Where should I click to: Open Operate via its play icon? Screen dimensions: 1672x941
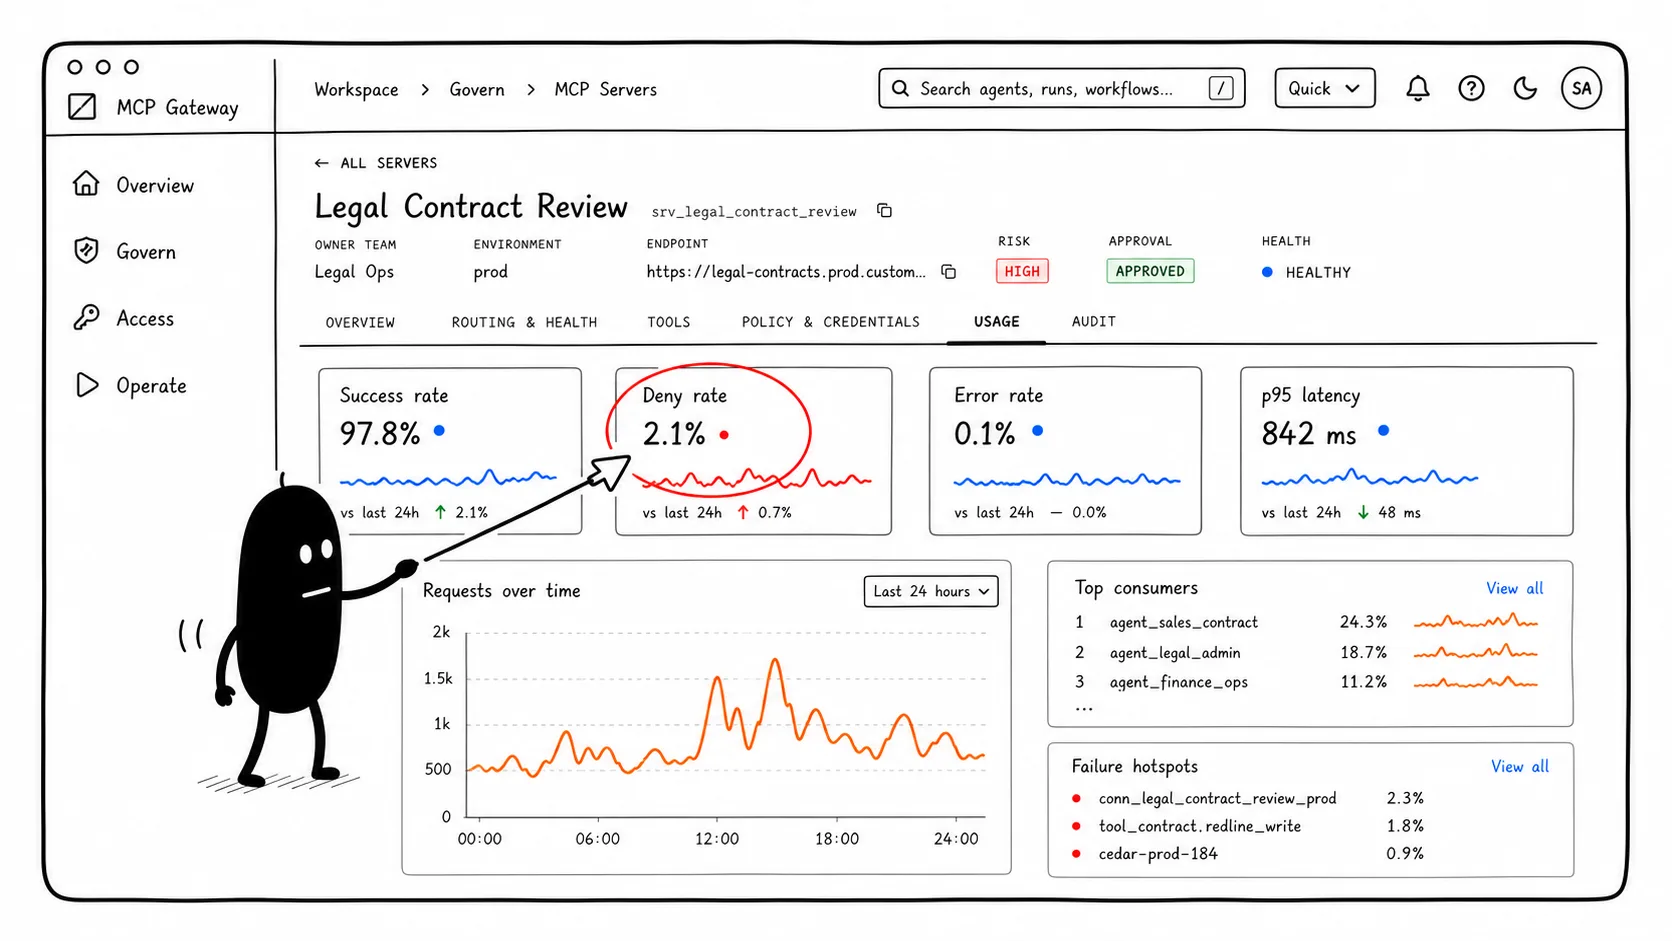[87, 385]
